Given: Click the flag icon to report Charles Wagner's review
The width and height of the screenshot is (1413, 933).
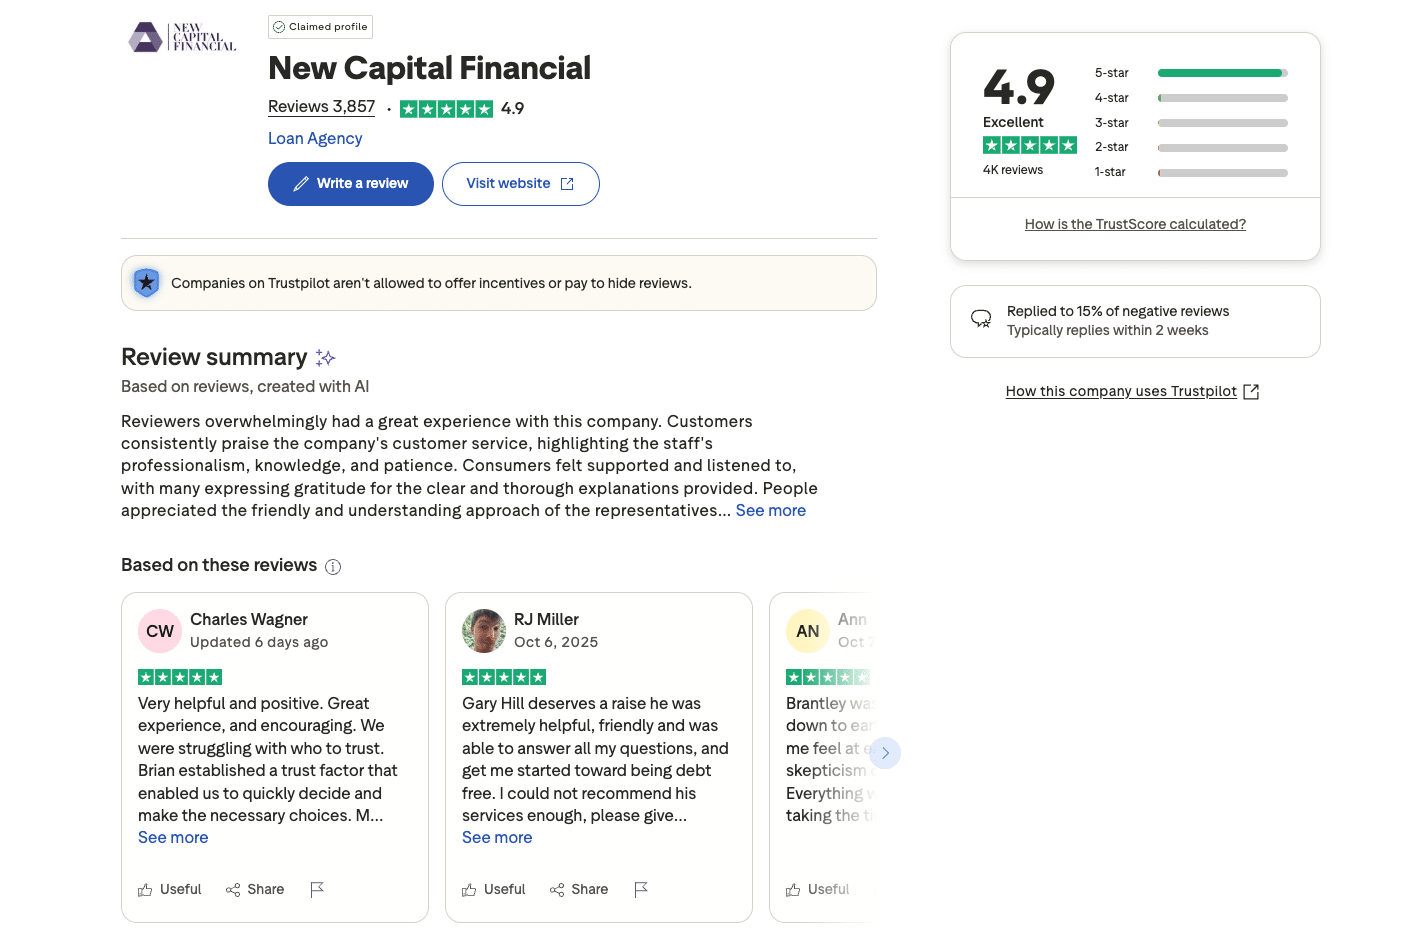Looking at the screenshot, I should (317, 889).
